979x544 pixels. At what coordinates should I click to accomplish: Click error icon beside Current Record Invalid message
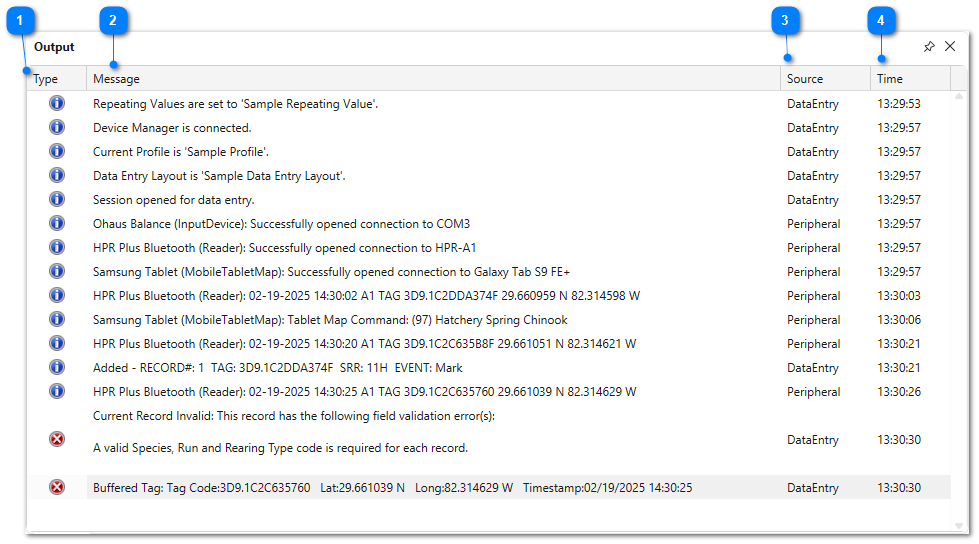(57, 439)
